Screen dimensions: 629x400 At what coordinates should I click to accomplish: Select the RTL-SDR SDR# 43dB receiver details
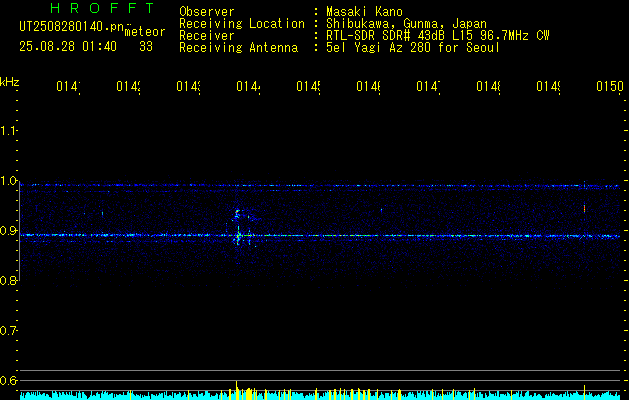438,36
